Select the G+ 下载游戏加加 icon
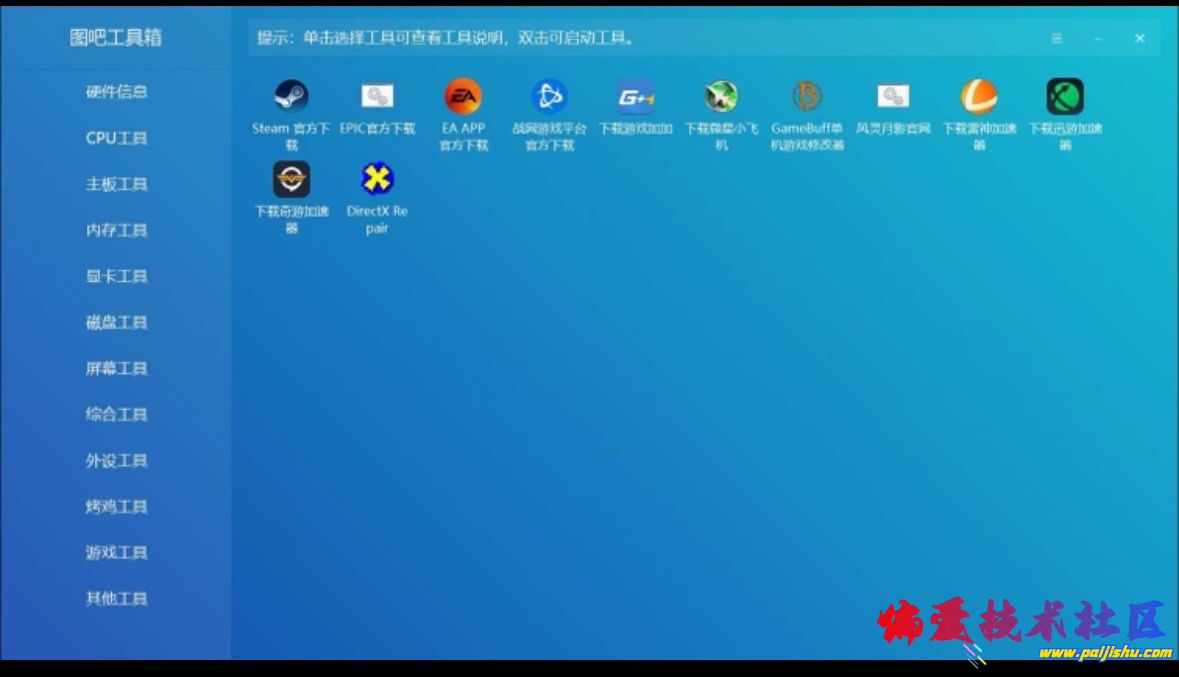Image resolution: width=1179 pixels, height=677 pixels. click(x=635, y=97)
